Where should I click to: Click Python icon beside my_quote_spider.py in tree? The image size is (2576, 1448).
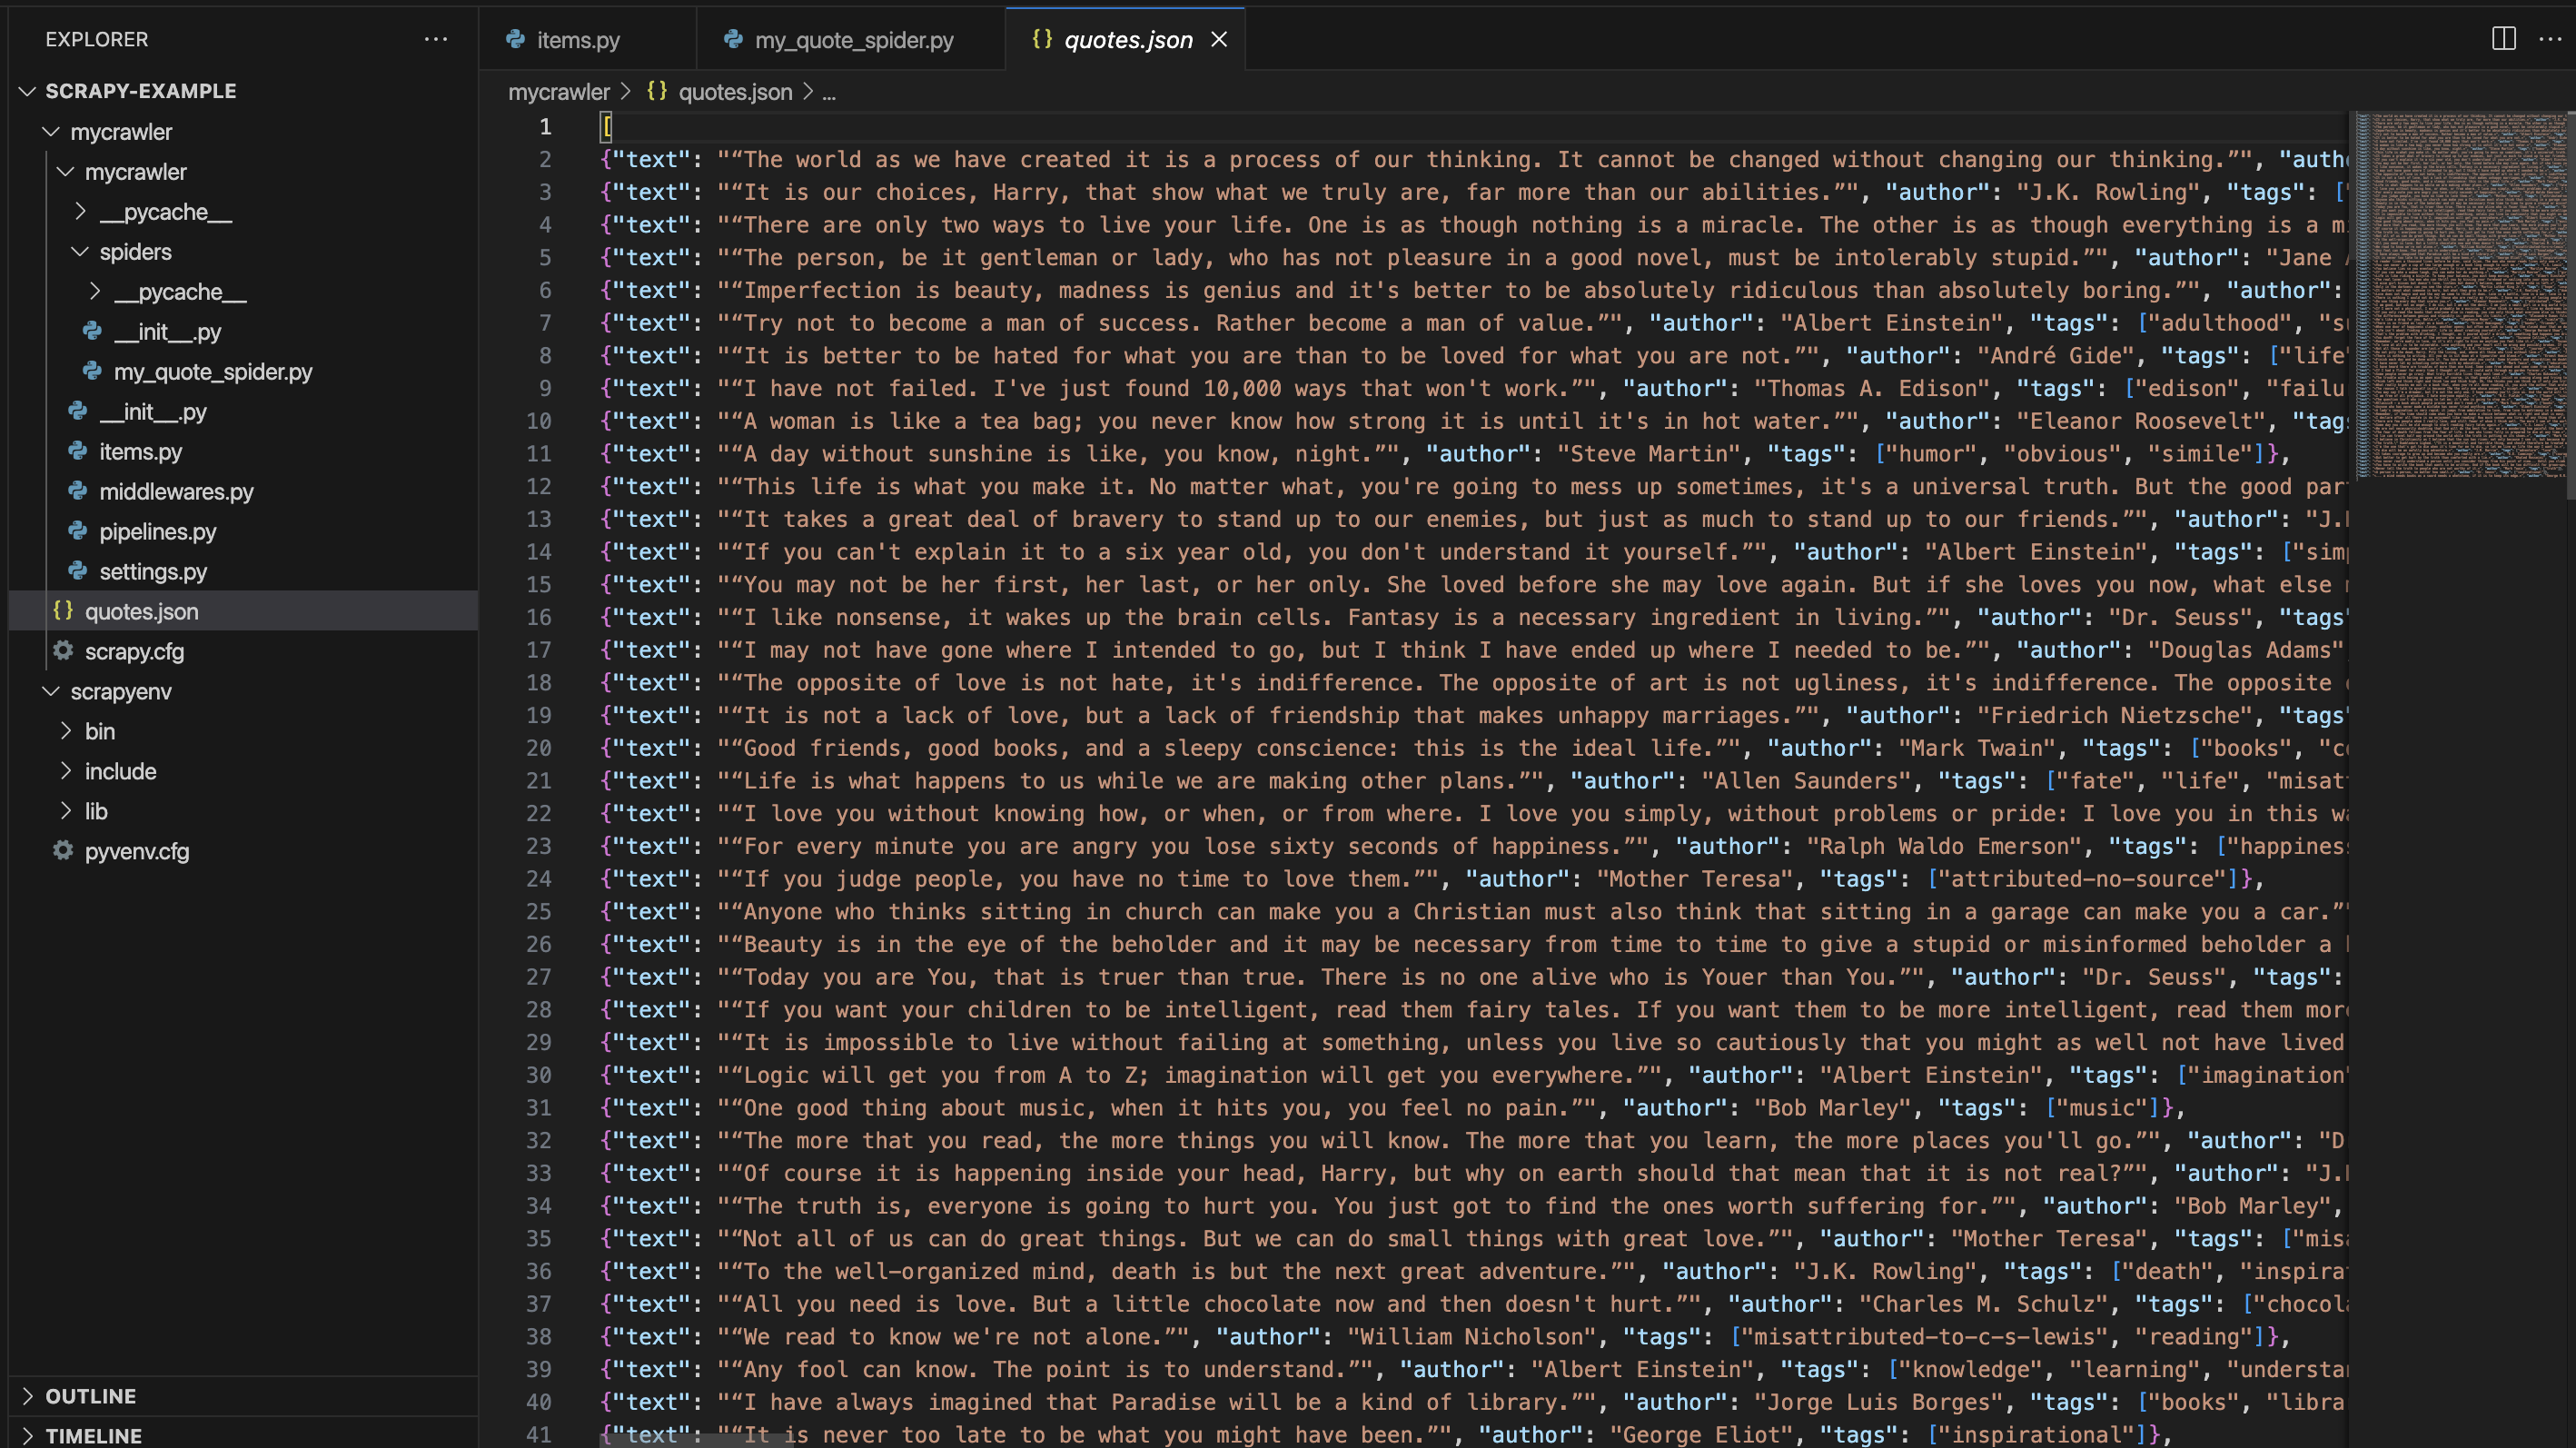point(92,371)
